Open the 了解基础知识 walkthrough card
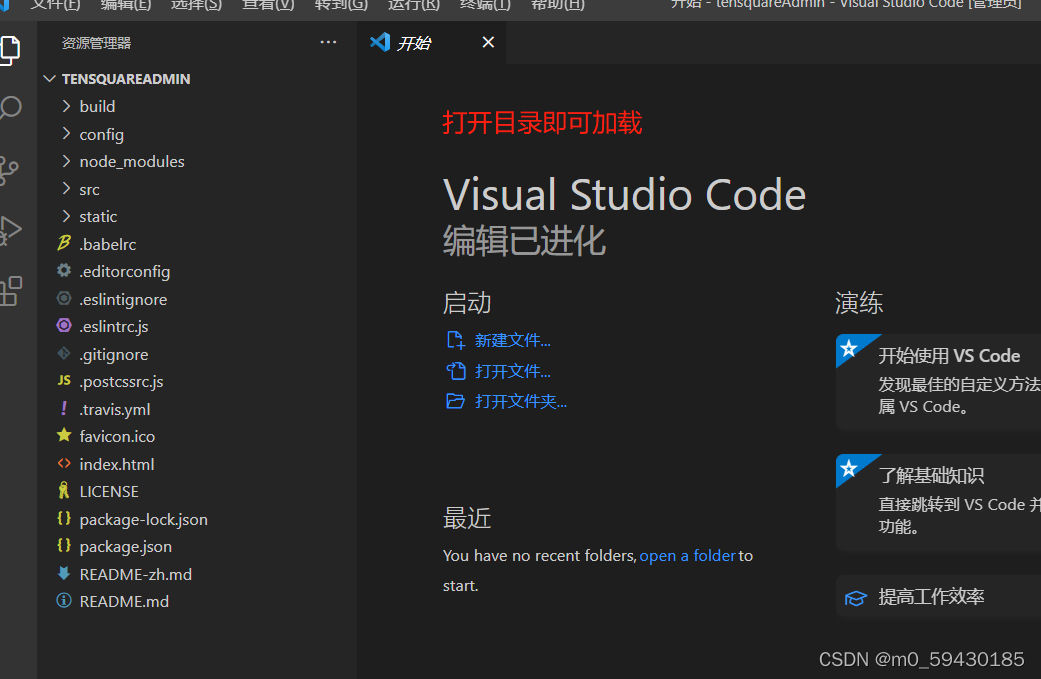Viewport: 1041px width, 679px height. click(939, 502)
